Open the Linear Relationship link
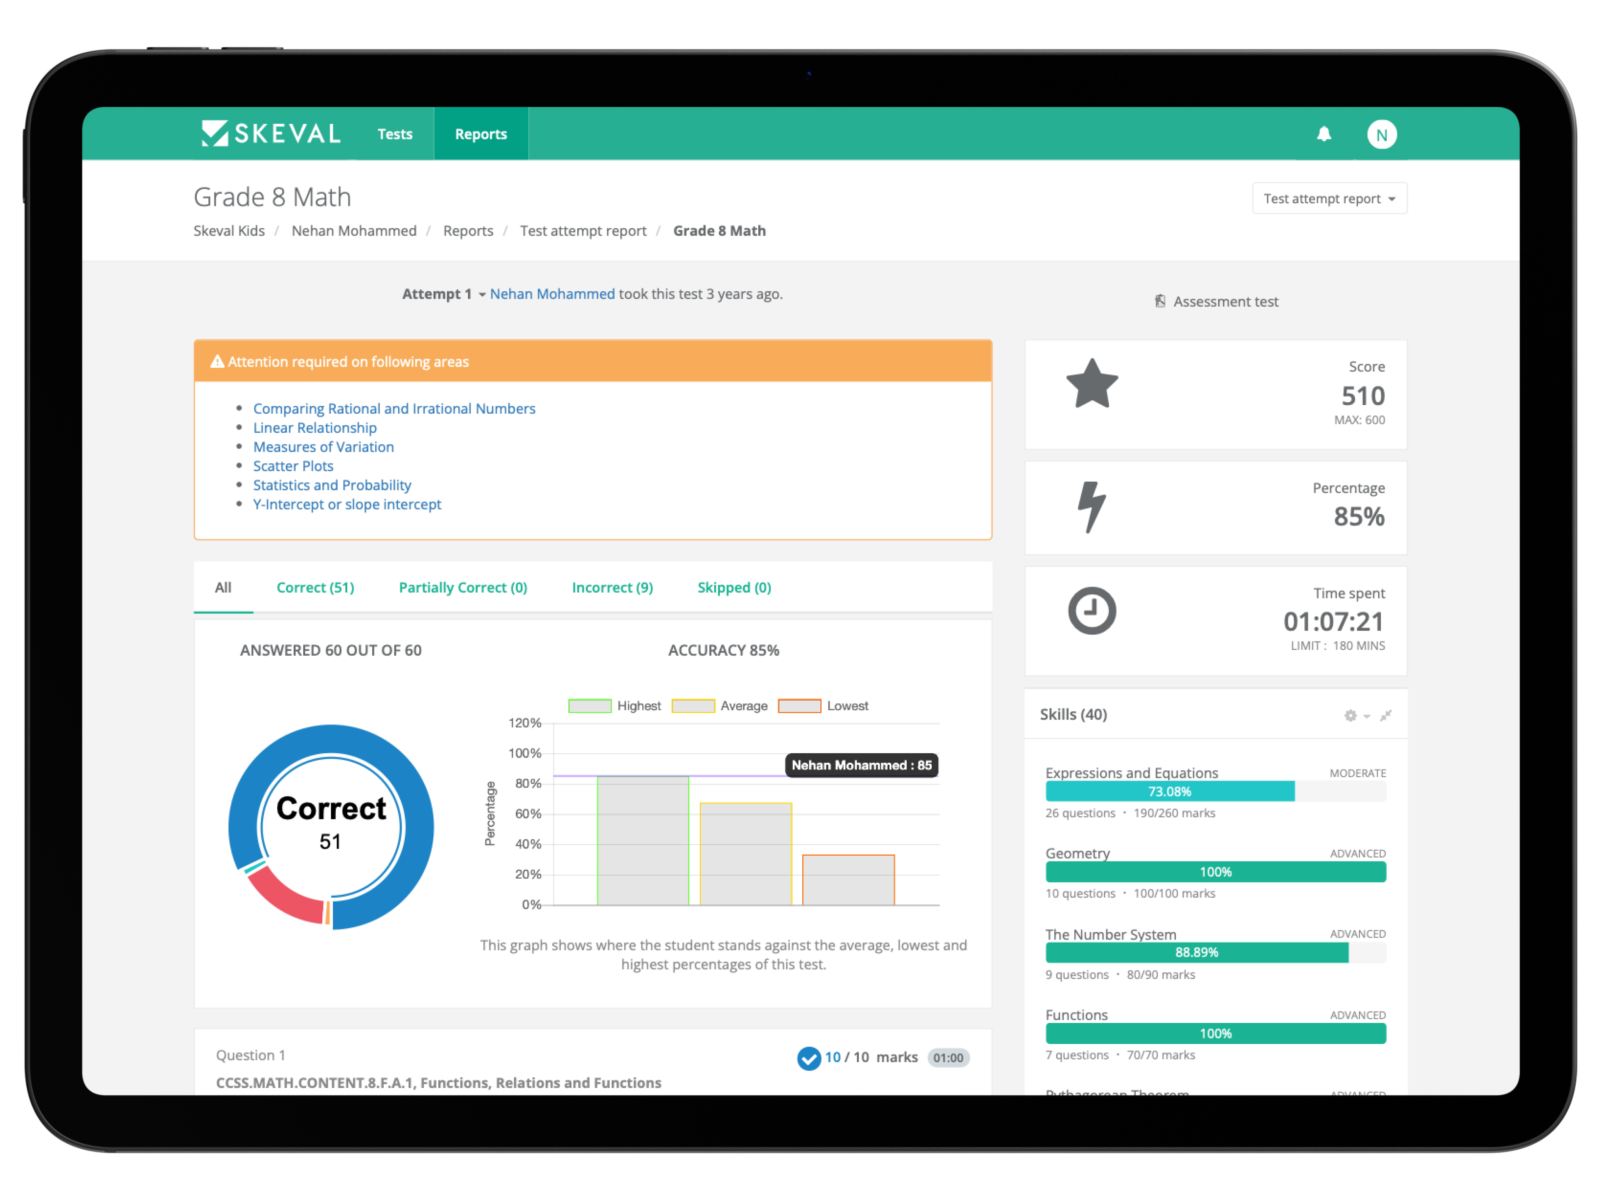1600x1200 pixels. pos(315,428)
